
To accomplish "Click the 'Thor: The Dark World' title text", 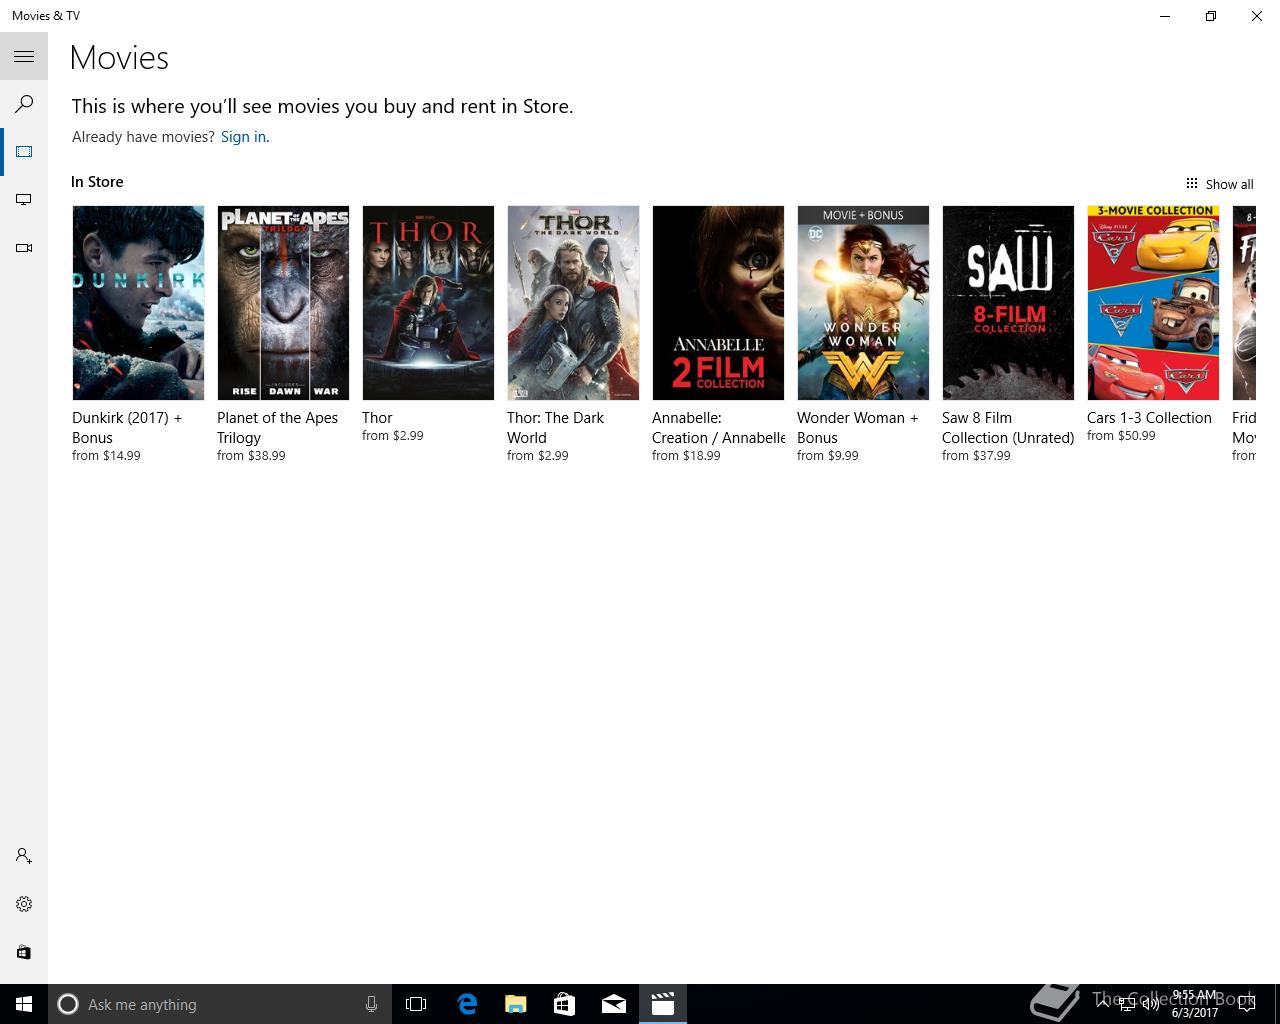I will point(555,428).
